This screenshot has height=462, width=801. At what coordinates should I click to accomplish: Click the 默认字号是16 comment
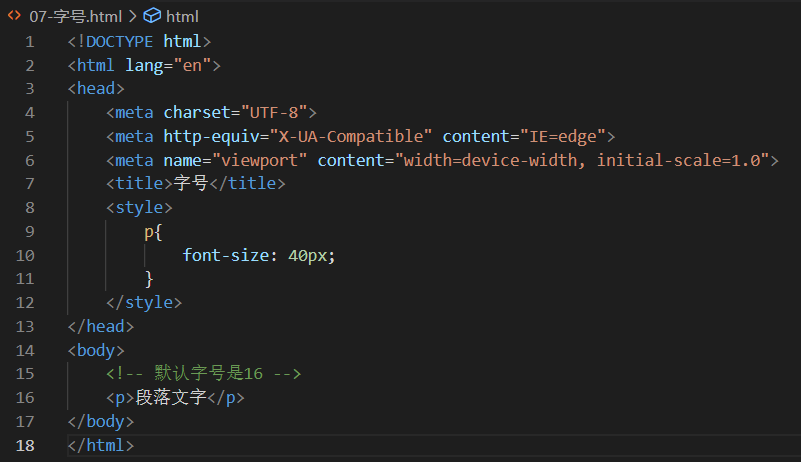[x=204, y=374]
